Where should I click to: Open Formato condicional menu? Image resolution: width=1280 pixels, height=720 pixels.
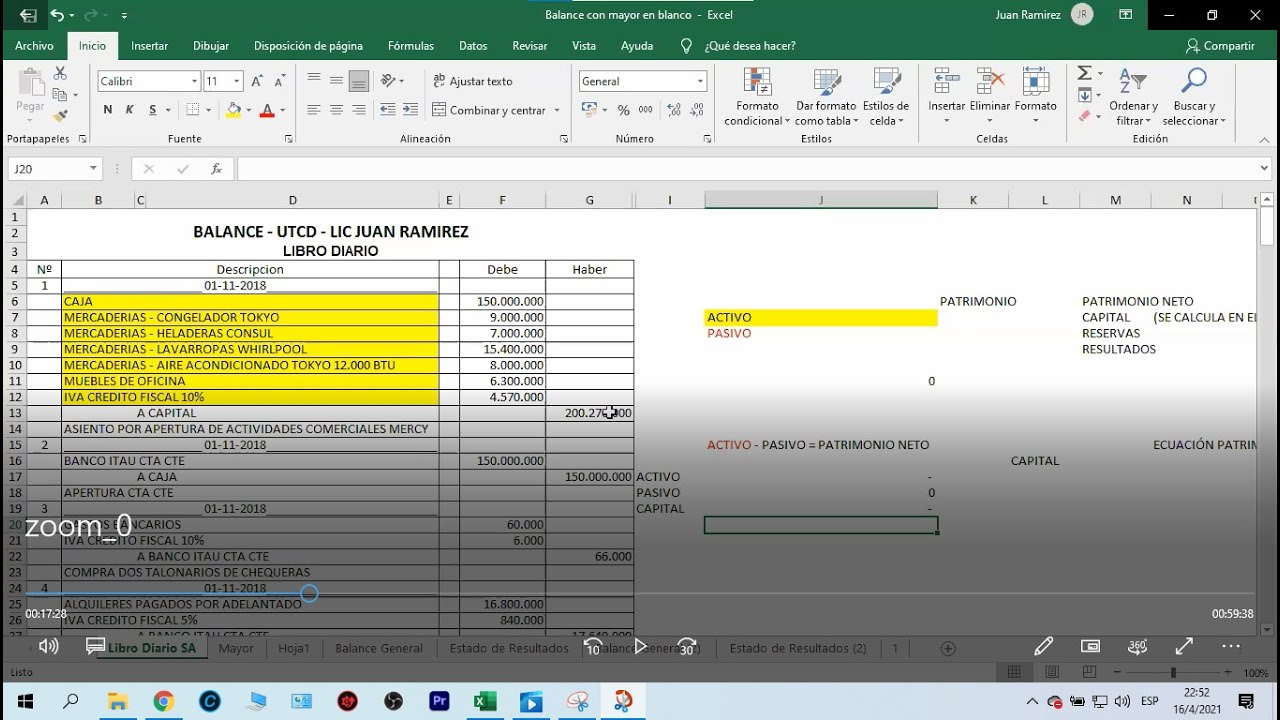click(x=757, y=98)
